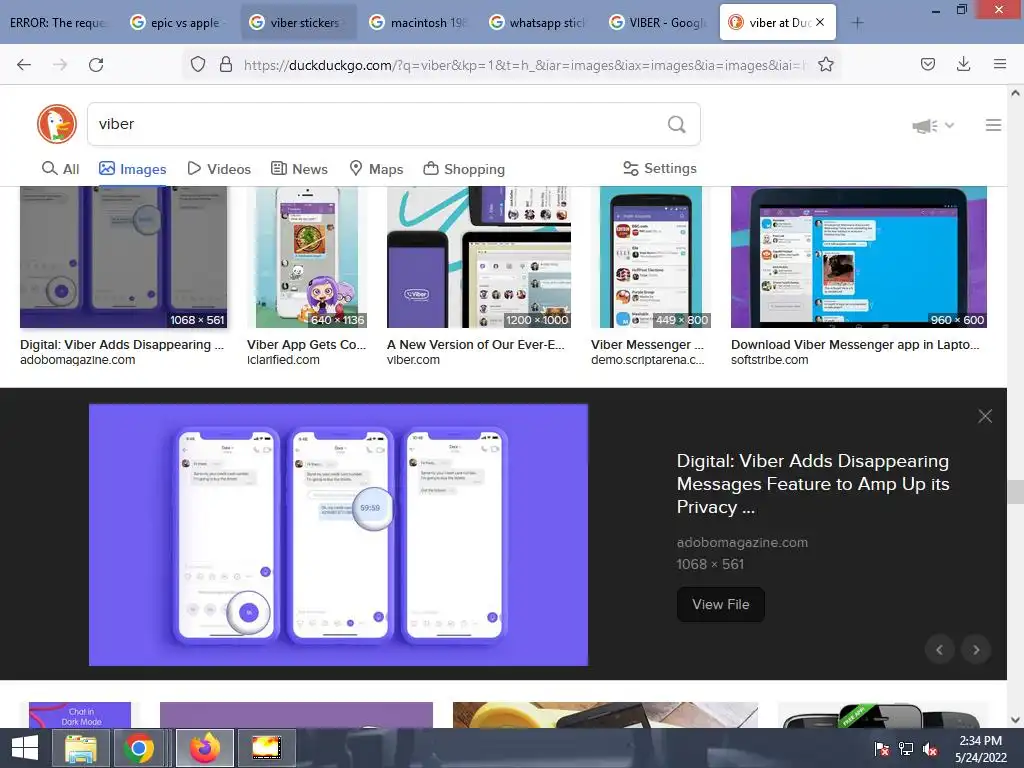Select the 960 × 600 Viber tablet thumbnail
Screen dimensions: 1024x768
coord(859,257)
